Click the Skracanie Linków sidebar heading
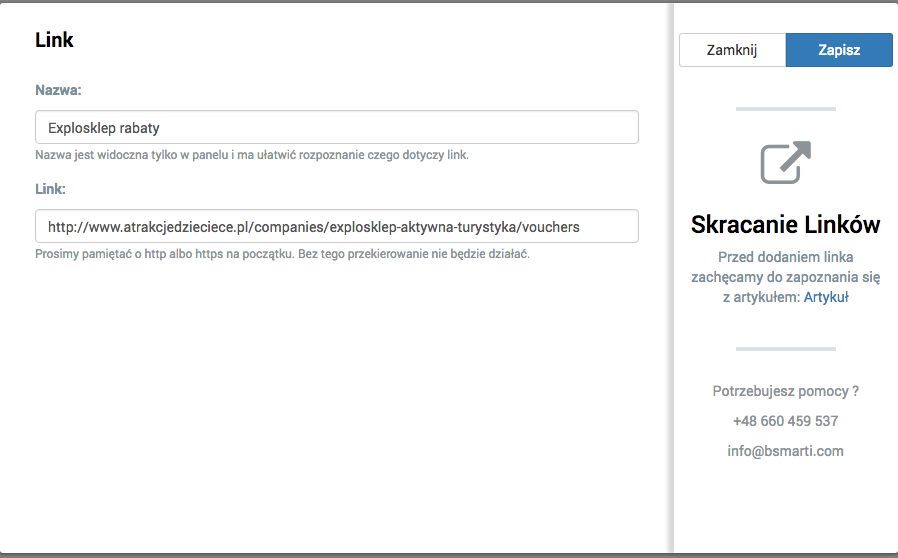Image resolution: width=898 pixels, height=558 pixels. (785, 225)
